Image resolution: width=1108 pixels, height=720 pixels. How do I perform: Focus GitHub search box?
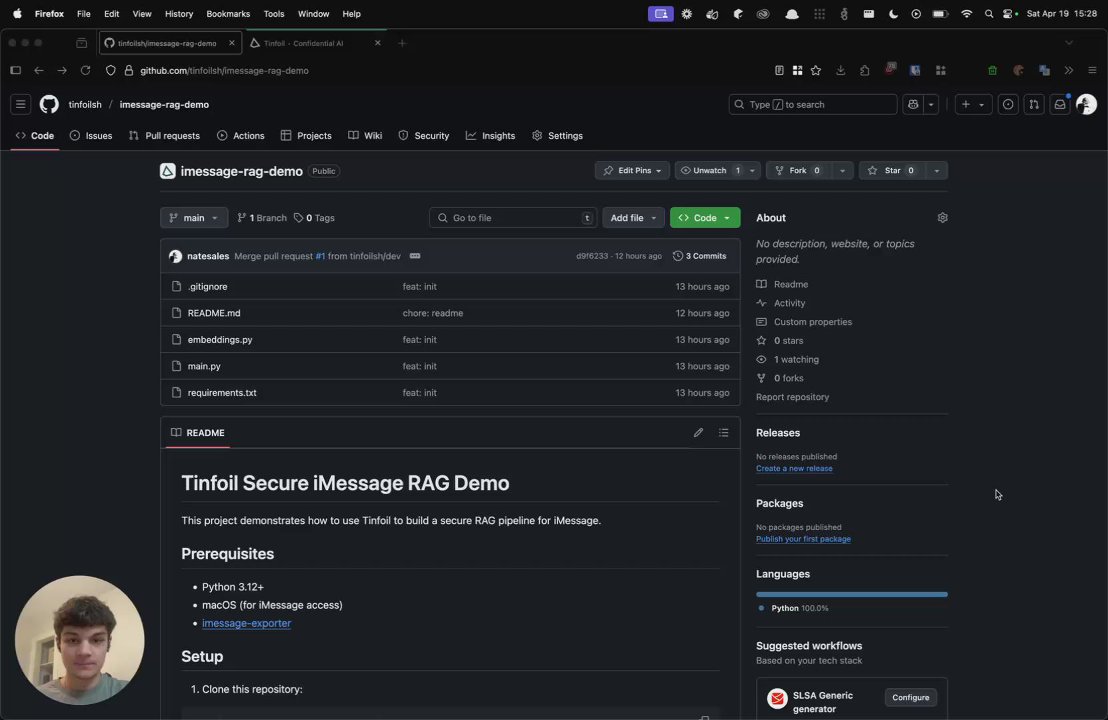(x=813, y=105)
